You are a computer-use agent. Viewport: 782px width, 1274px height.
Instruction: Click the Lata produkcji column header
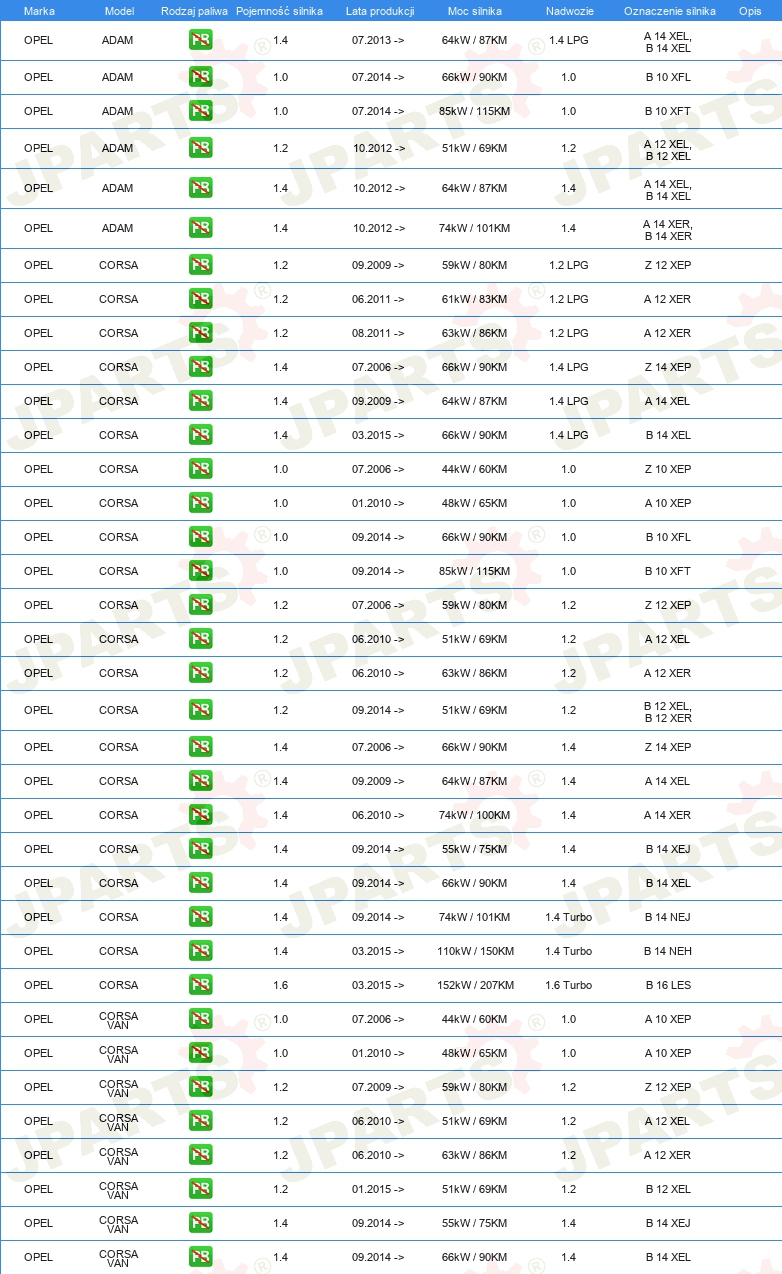(380, 10)
